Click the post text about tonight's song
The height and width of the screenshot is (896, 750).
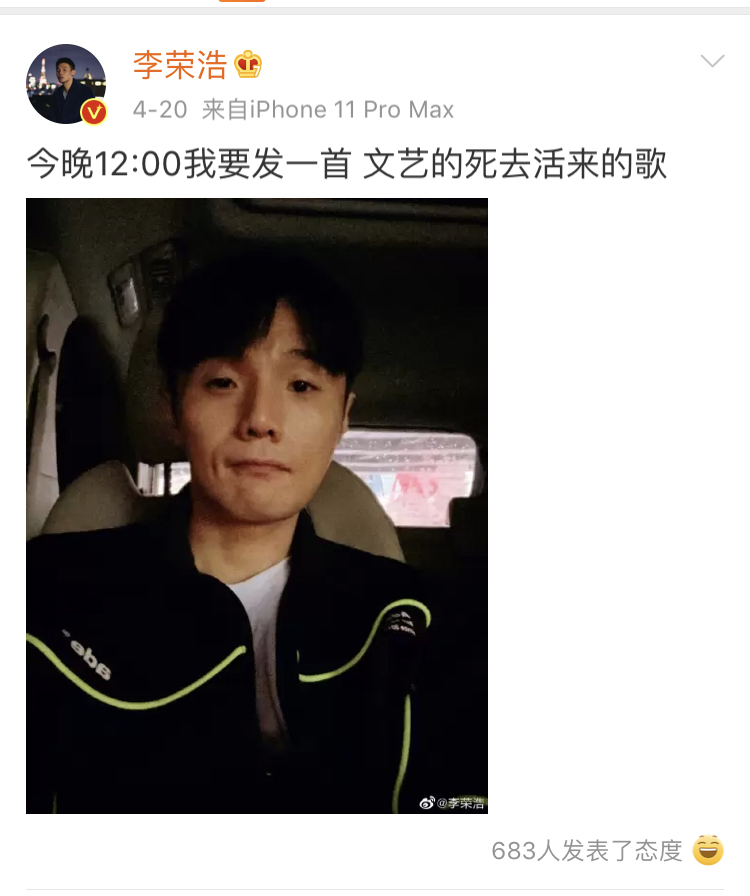pyautogui.click(x=346, y=164)
